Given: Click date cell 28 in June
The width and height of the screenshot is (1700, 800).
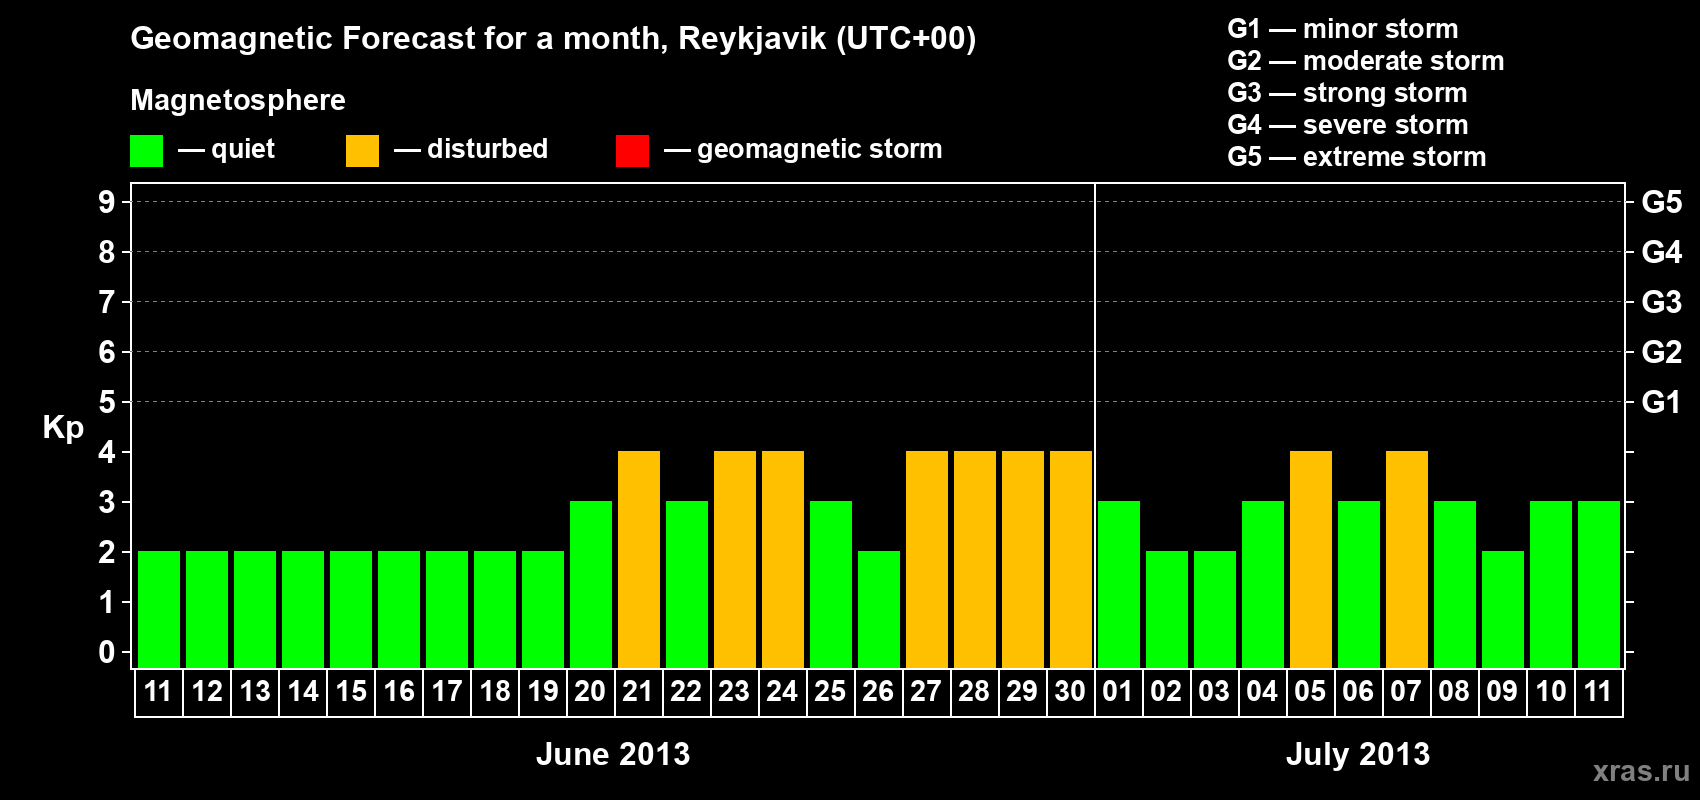Looking at the screenshot, I should (975, 692).
